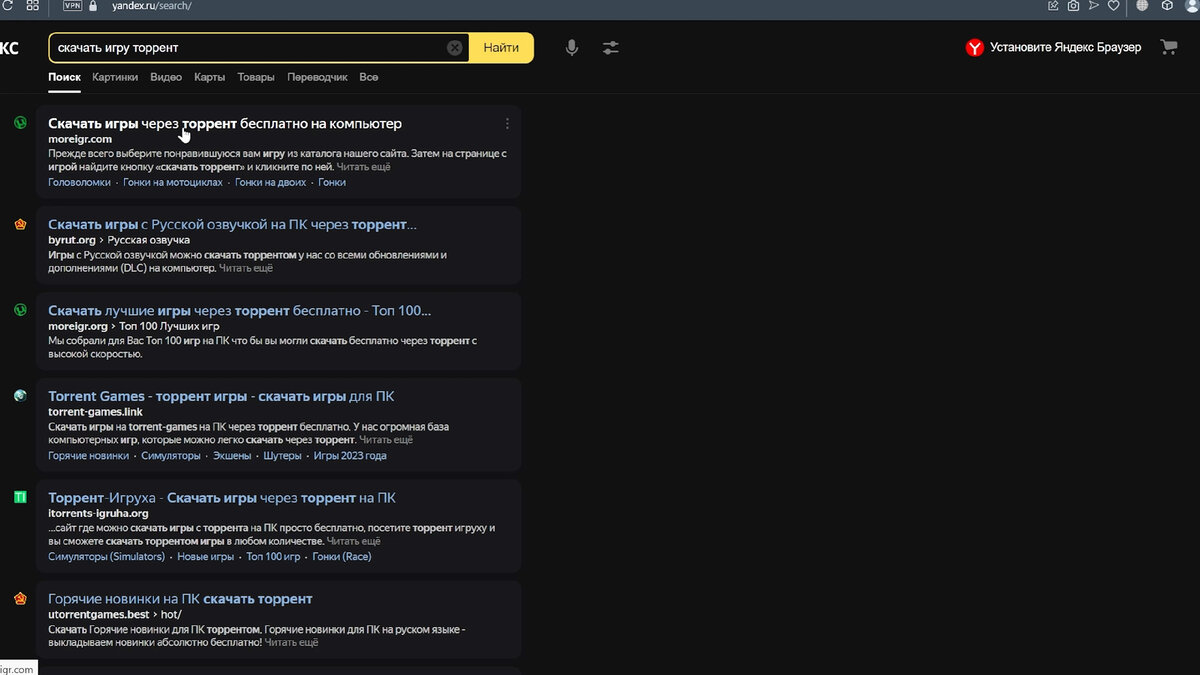
Task: Open the Переводчик tab
Action: (x=317, y=77)
